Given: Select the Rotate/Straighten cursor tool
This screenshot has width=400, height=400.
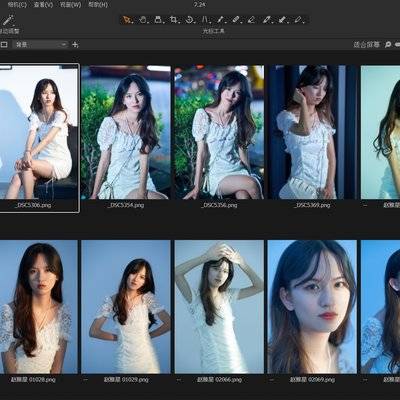Looking at the screenshot, I should 189,20.
